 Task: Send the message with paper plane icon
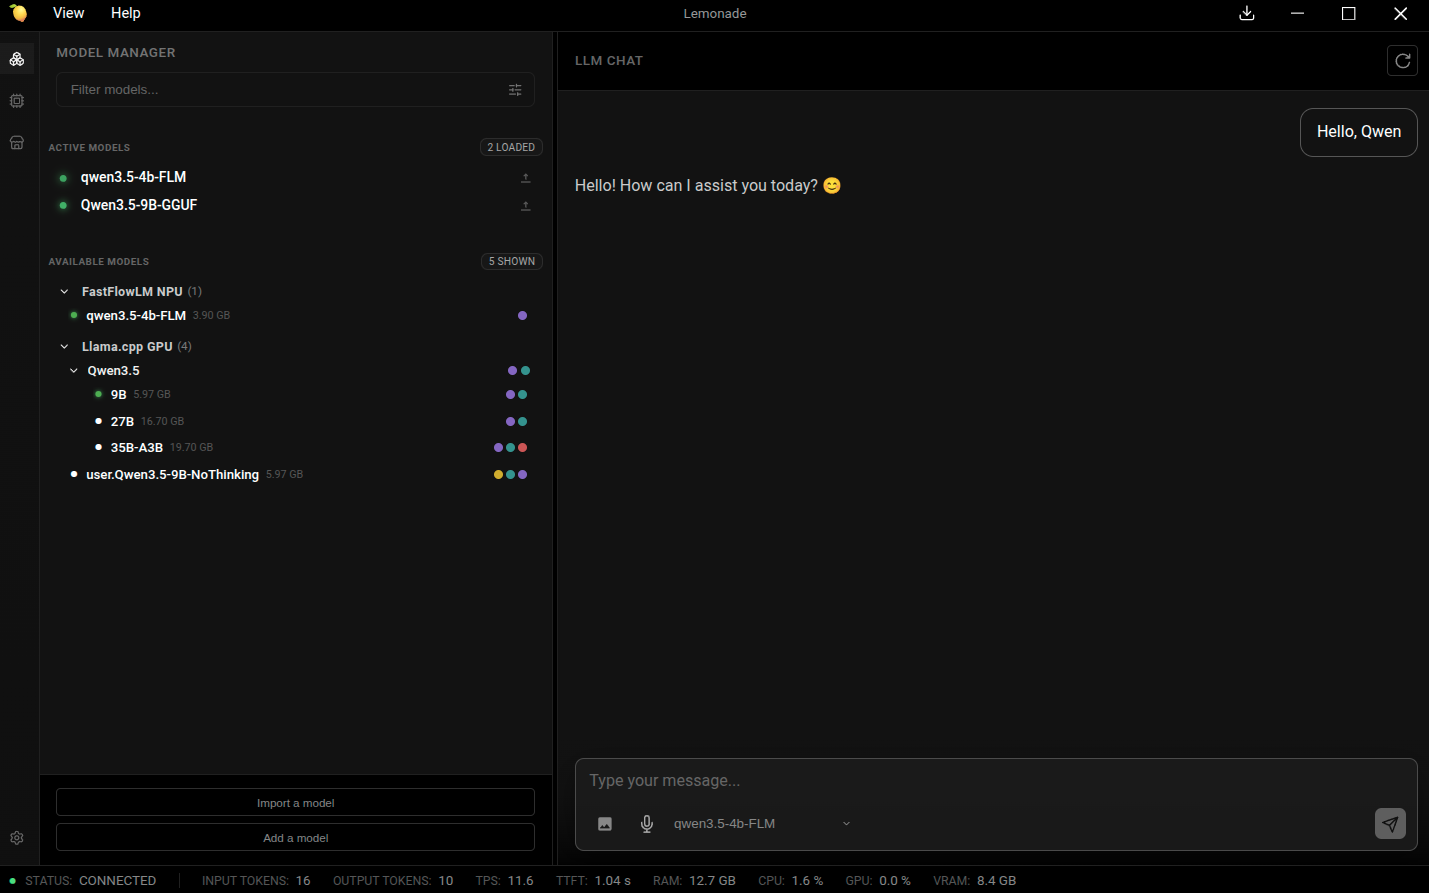click(x=1390, y=823)
